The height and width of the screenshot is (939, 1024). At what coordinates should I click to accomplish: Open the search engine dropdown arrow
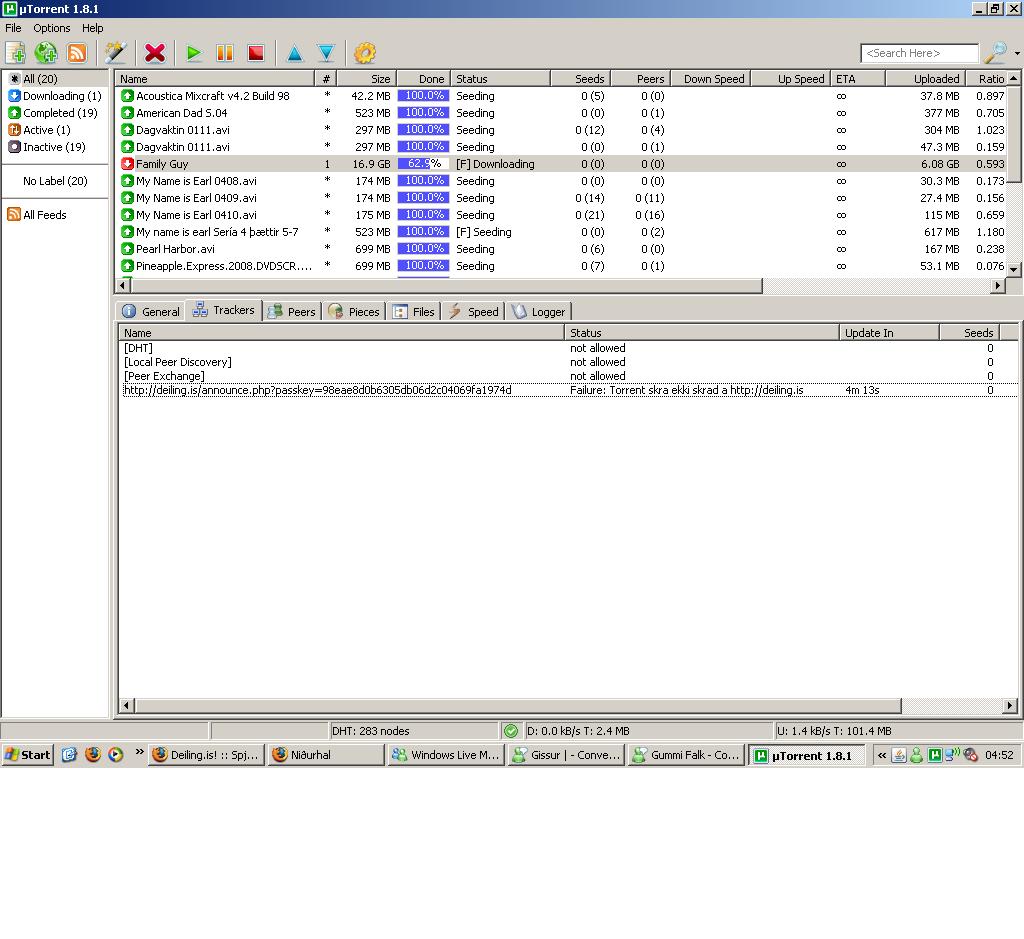pos(1017,54)
